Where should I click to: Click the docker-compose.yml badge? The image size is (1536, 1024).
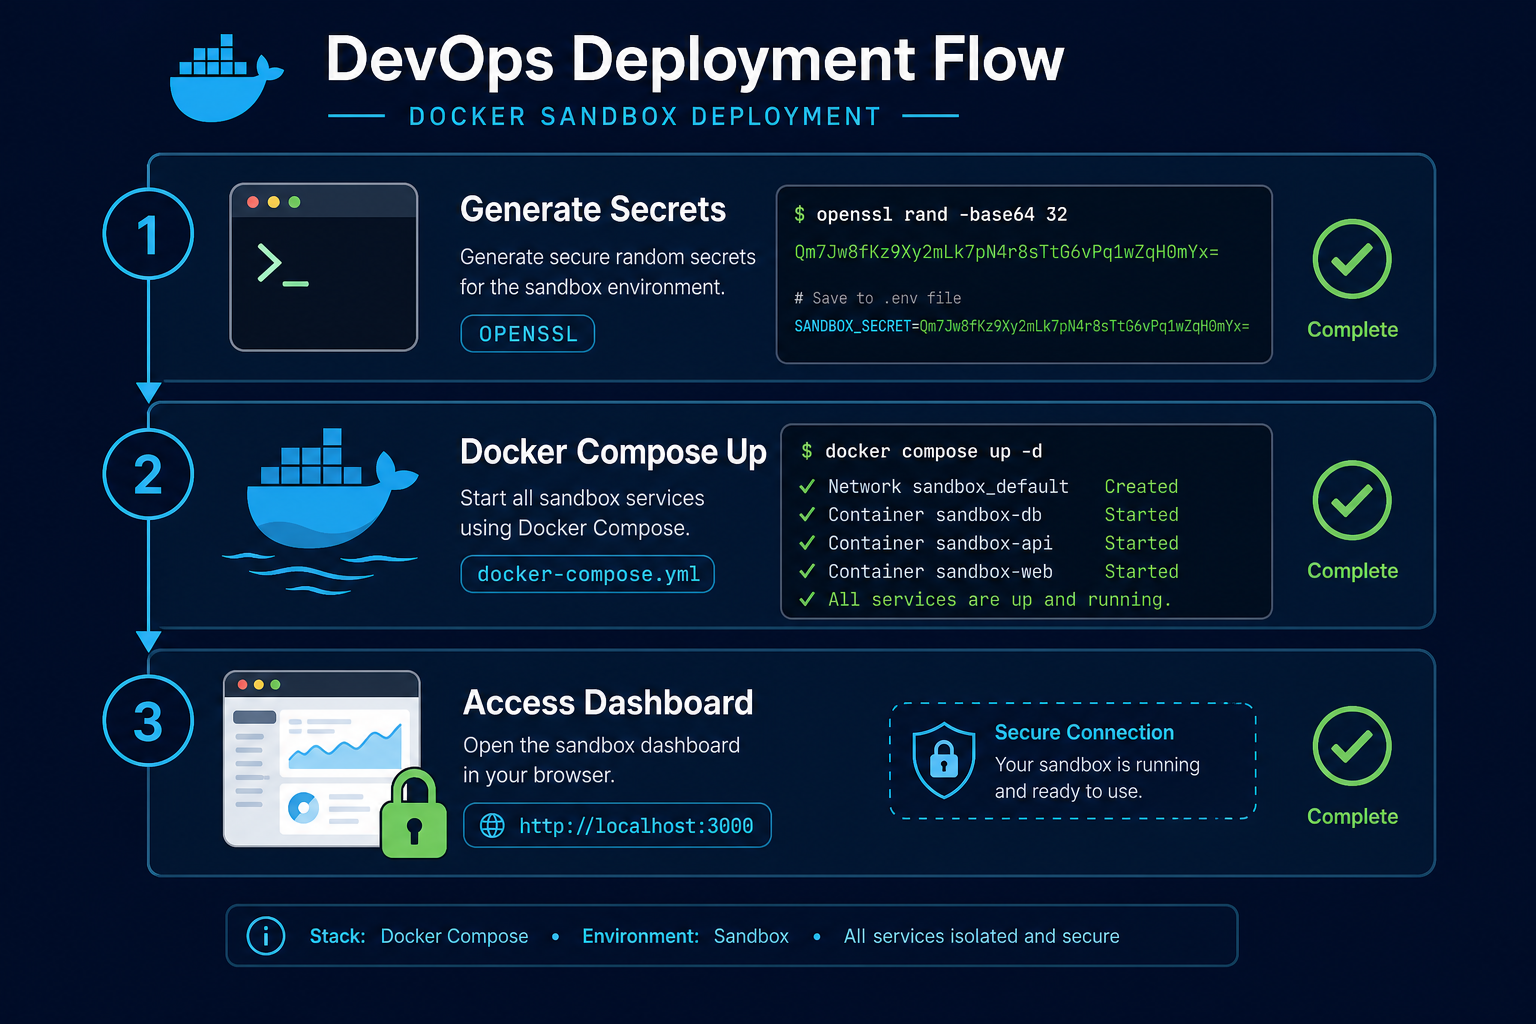pos(588,574)
